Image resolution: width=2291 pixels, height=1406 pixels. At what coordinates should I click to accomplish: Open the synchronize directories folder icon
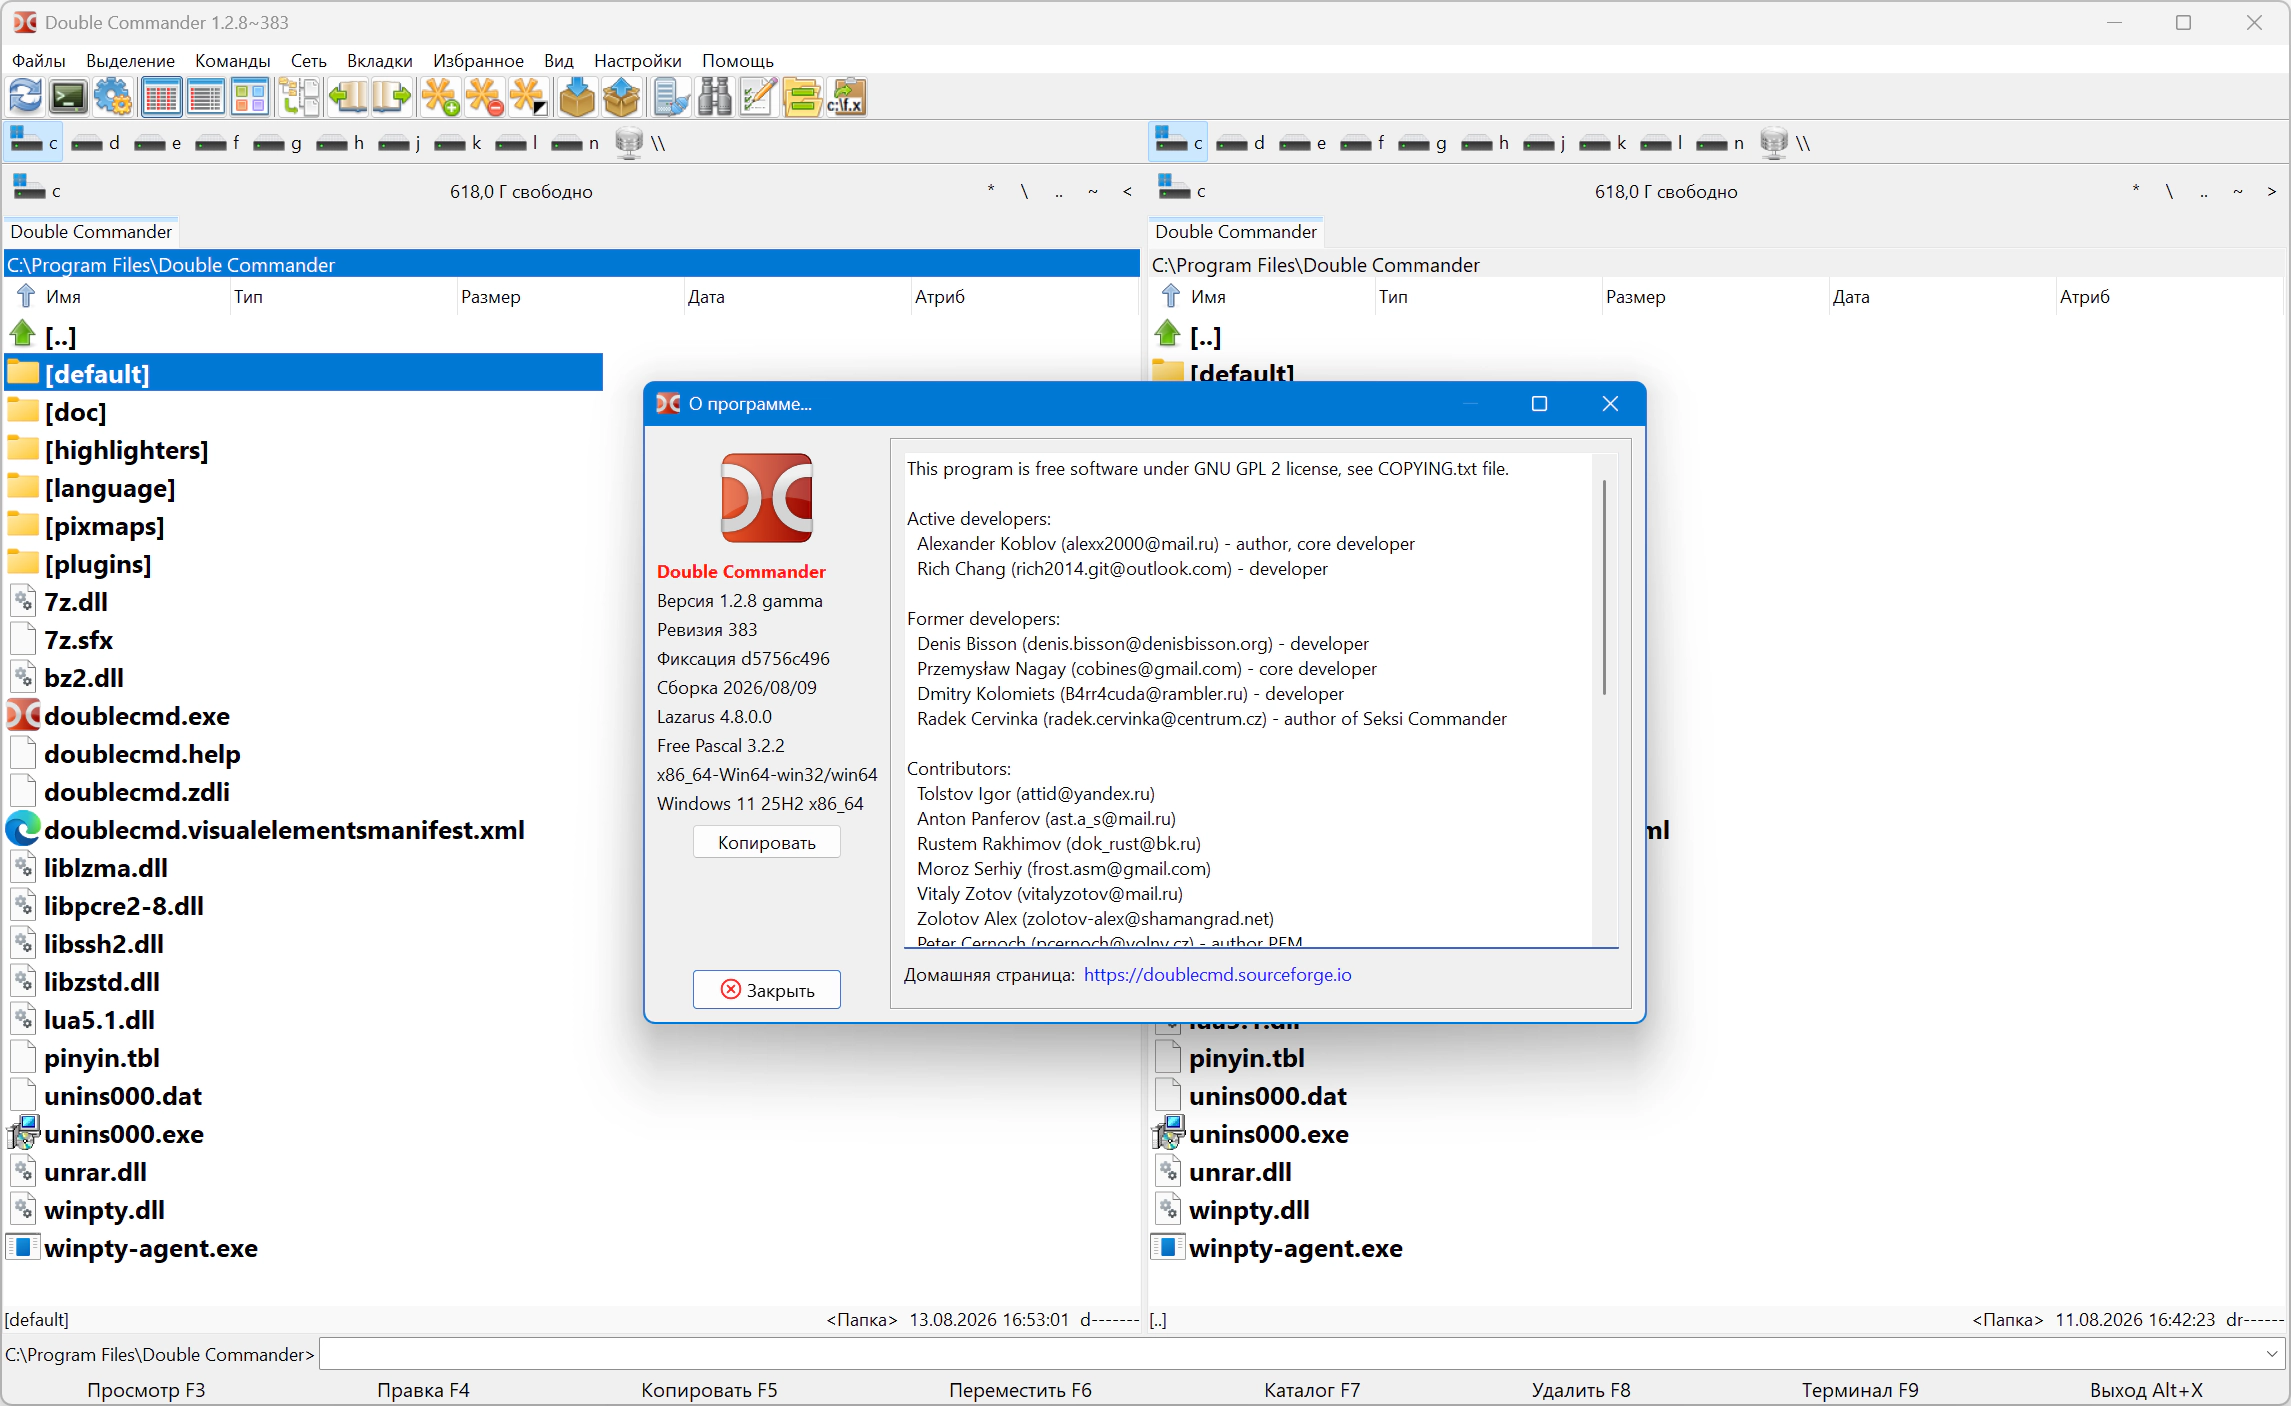click(x=802, y=97)
